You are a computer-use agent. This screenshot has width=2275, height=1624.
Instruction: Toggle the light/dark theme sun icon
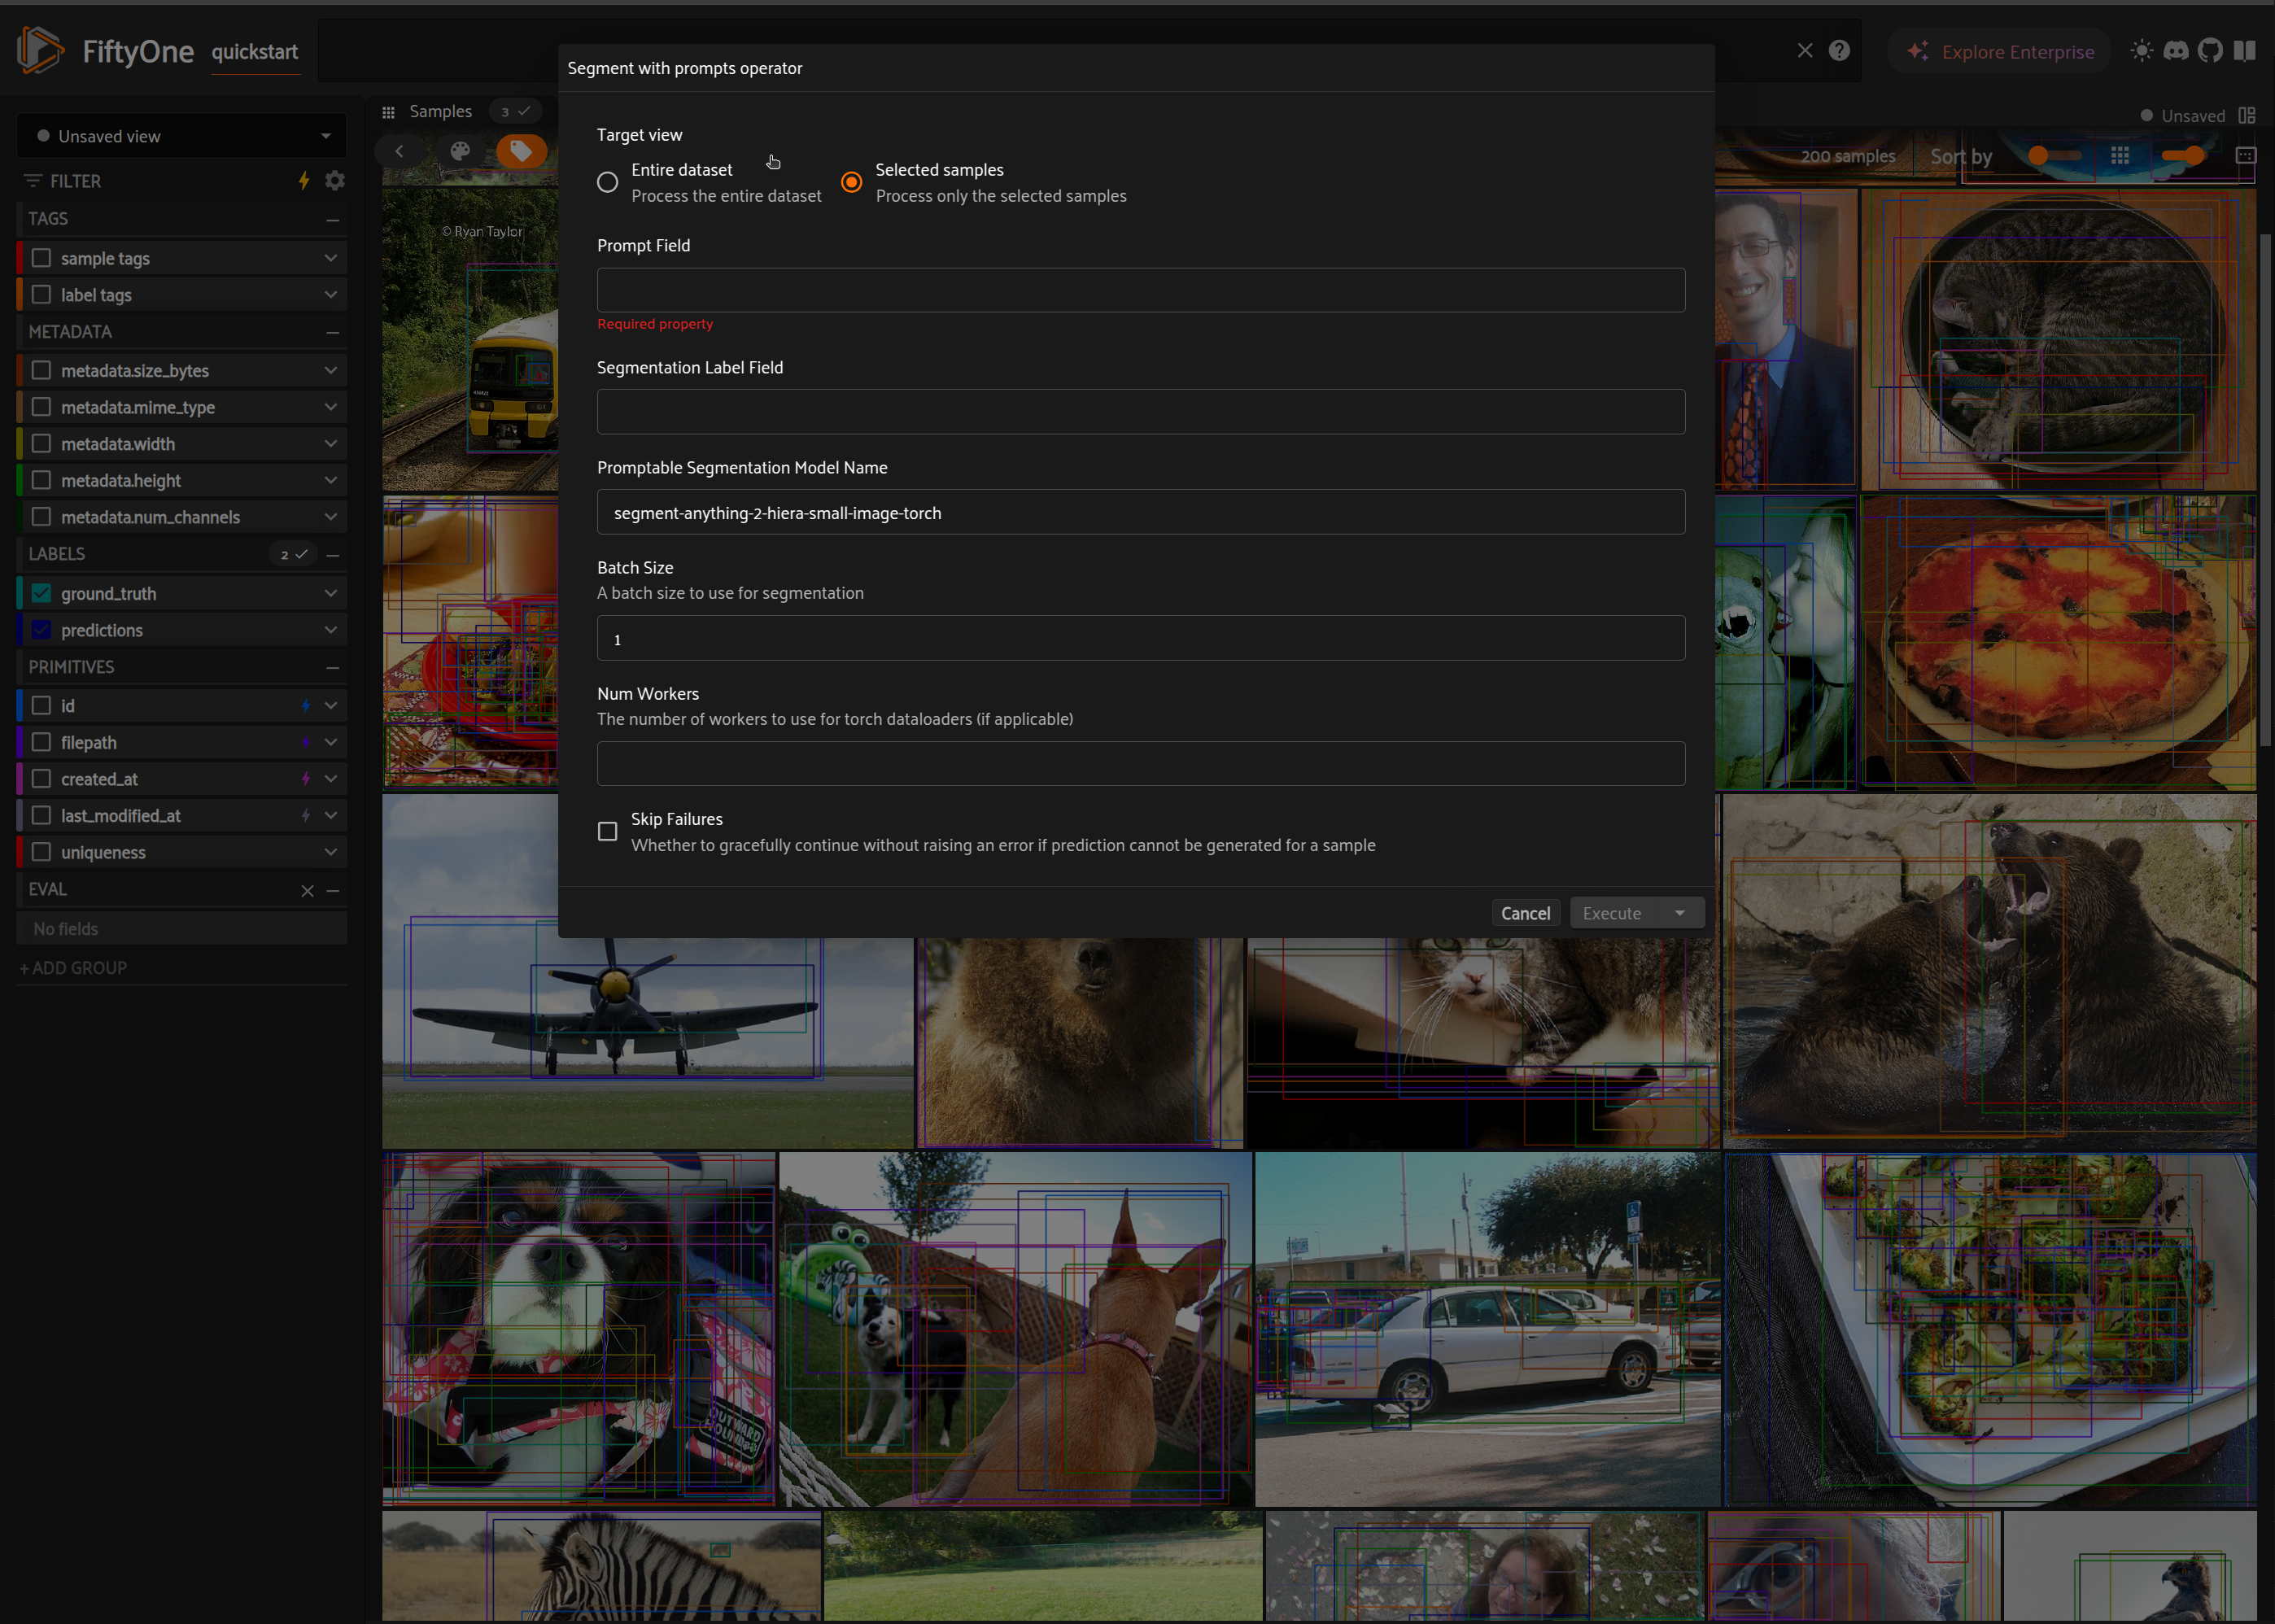2141,50
